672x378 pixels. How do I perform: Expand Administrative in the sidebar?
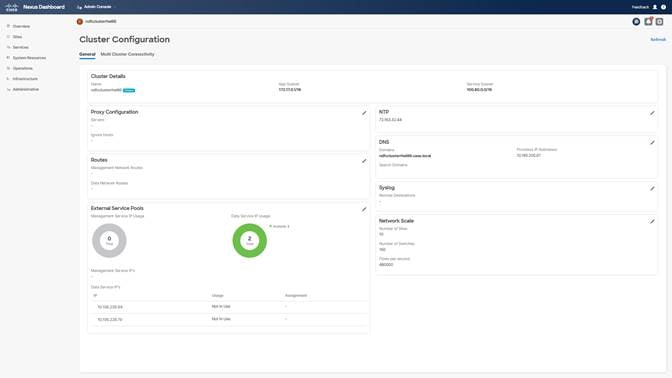pyautogui.click(x=25, y=89)
